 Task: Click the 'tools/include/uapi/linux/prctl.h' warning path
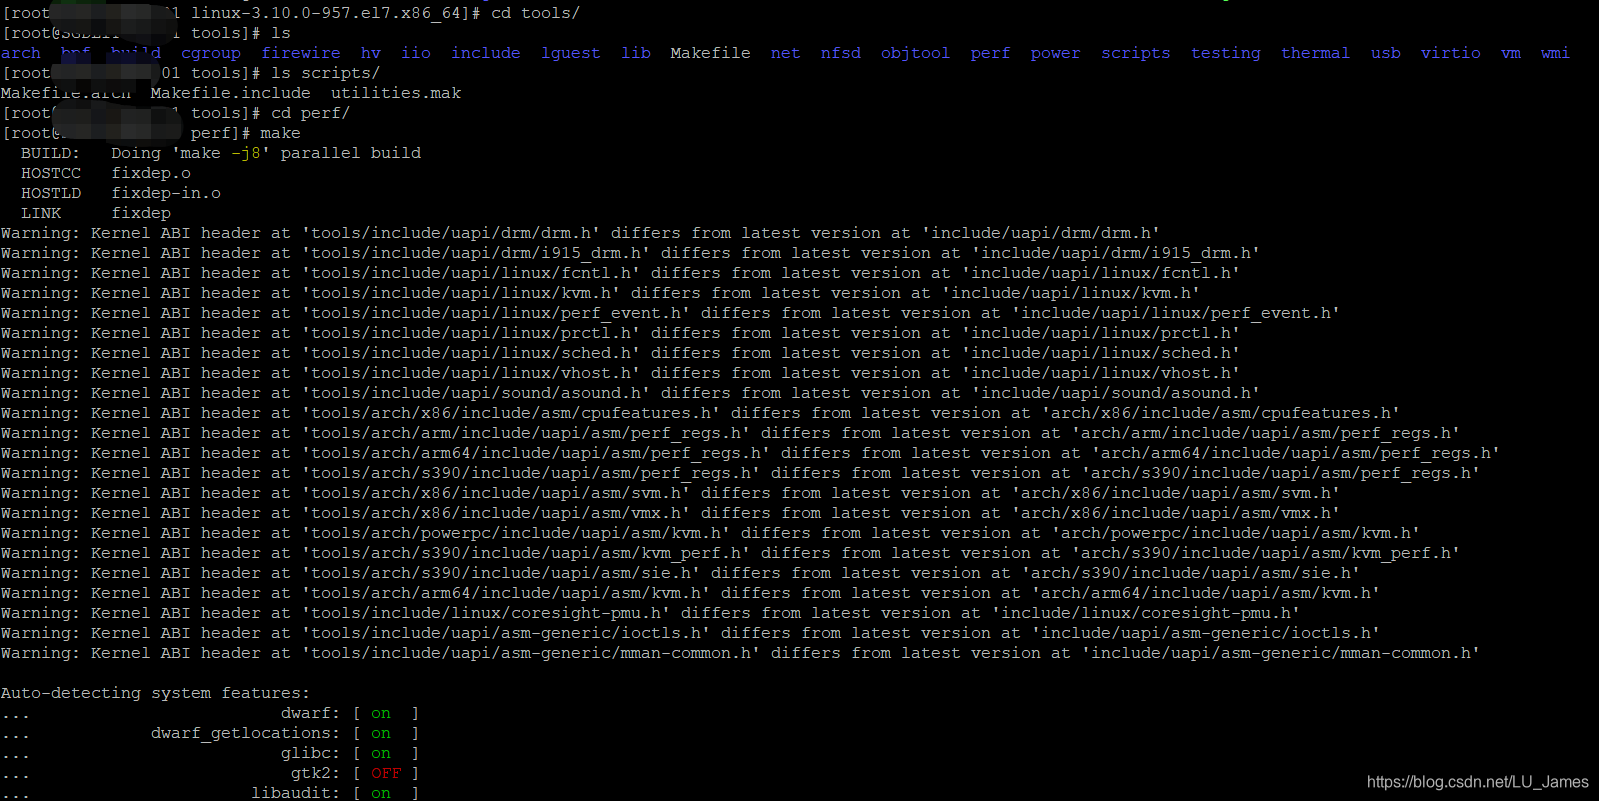tap(471, 333)
